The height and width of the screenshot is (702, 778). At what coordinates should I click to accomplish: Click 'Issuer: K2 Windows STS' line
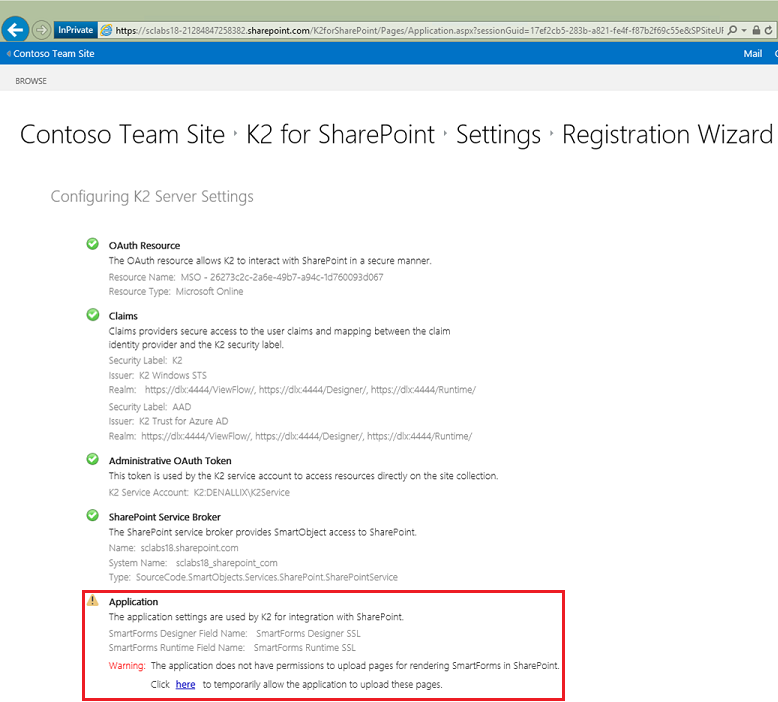pos(158,375)
